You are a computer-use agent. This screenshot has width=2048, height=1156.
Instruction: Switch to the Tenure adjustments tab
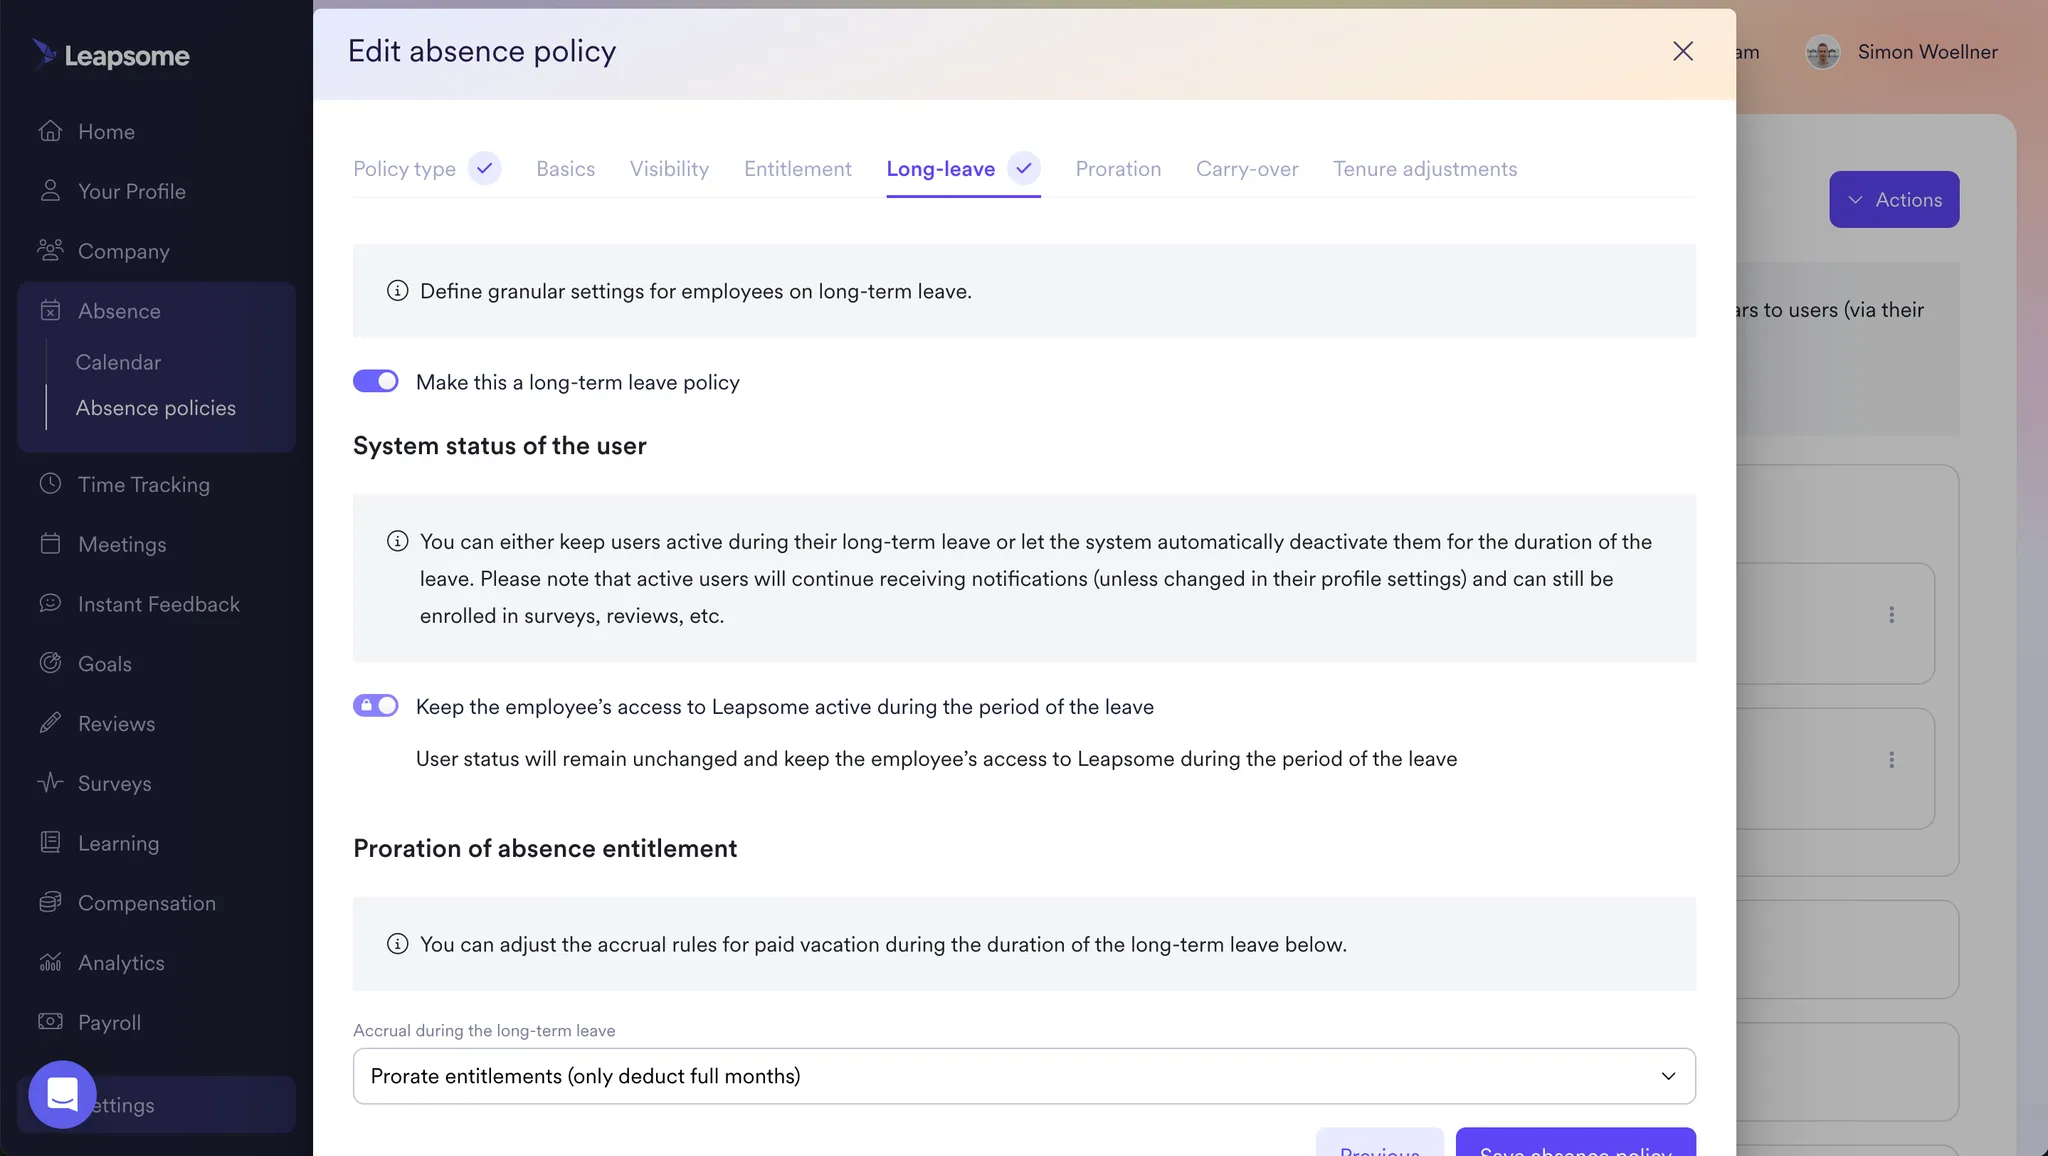click(1425, 169)
